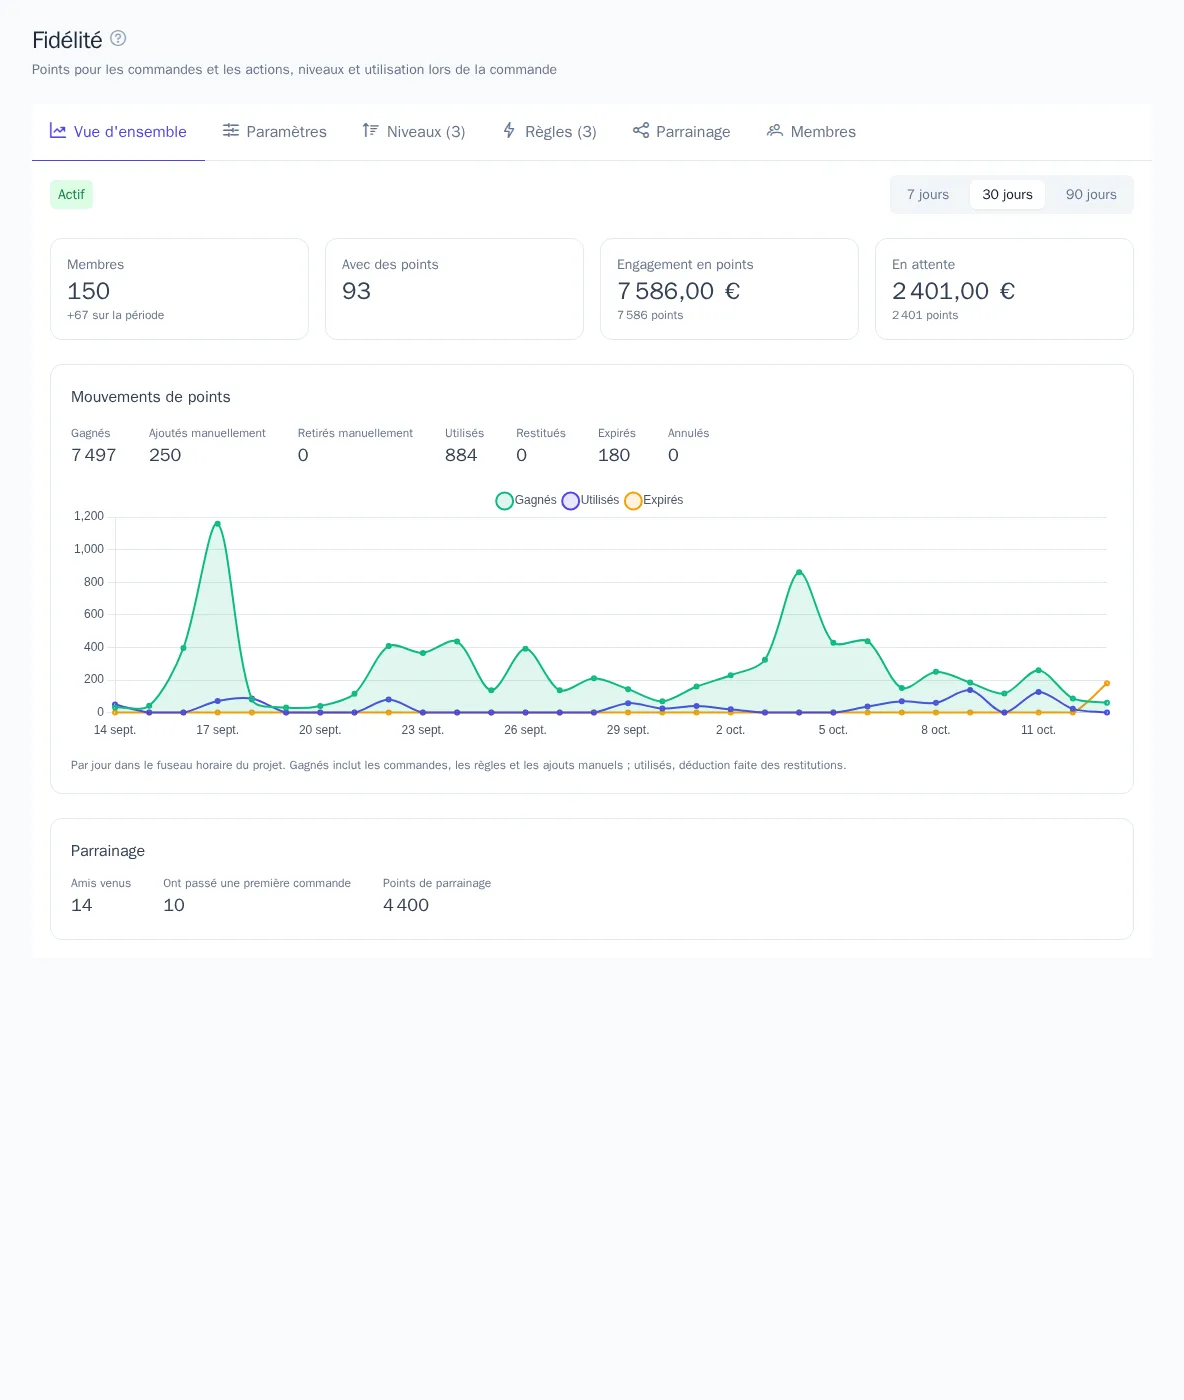Click the Ajoutés manuellement value 250
The width and height of the screenshot is (1184, 1400).
click(x=165, y=455)
